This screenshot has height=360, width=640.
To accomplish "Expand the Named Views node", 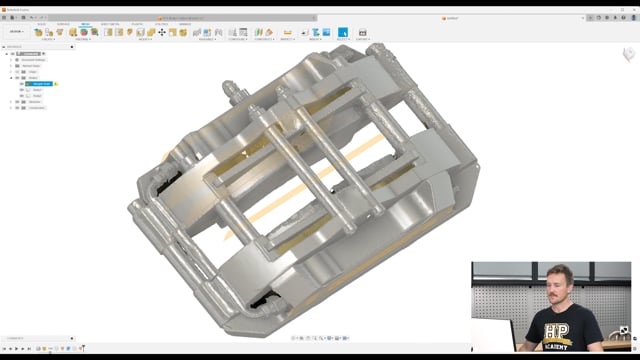I will click(11, 65).
